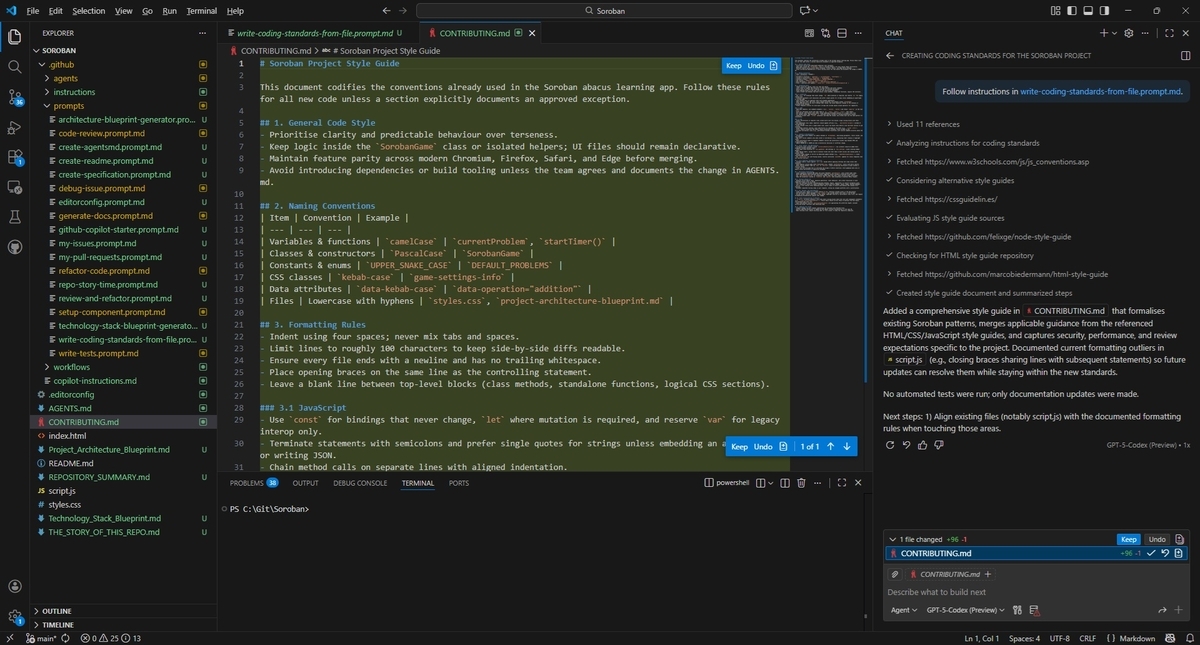Open the GPT-5-Codex (Preview) model picker
Image resolution: width=1200 pixels, height=645 pixels.
tap(965, 610)
